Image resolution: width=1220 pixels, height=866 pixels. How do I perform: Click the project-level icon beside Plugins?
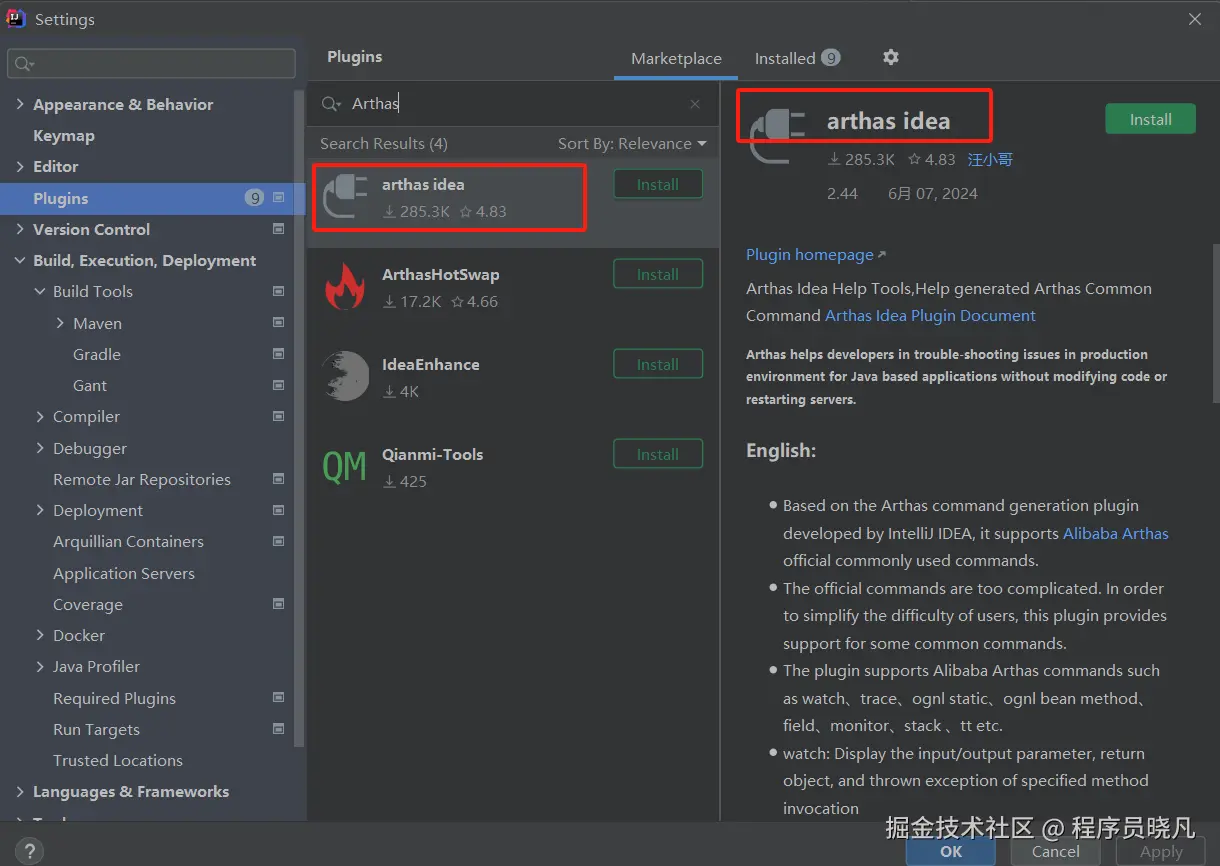point(279,198)
